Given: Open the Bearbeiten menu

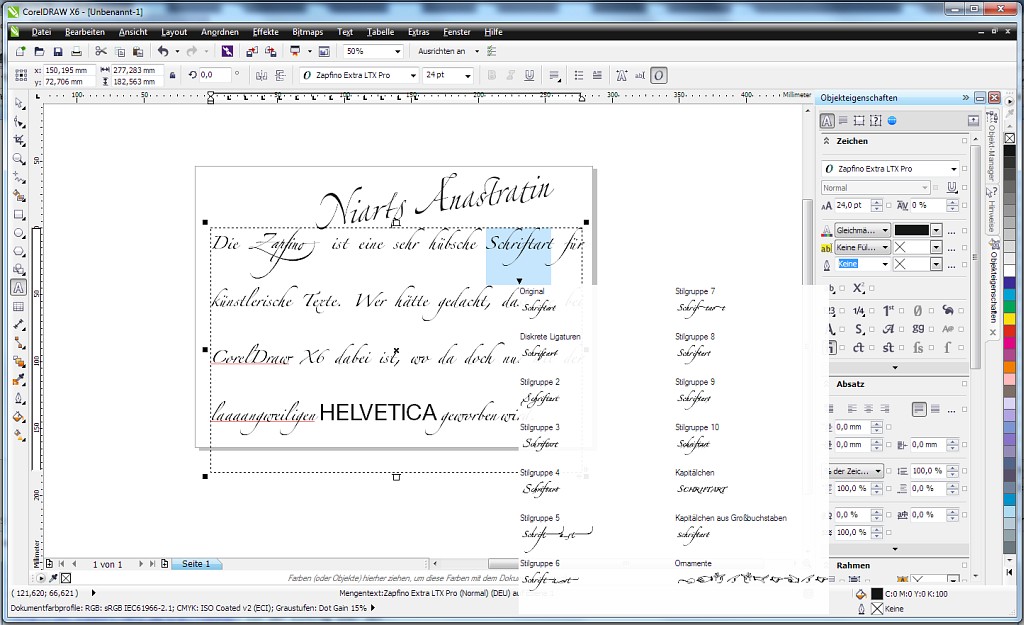Looking at the screenshot, I should click(x=85, y=32).
